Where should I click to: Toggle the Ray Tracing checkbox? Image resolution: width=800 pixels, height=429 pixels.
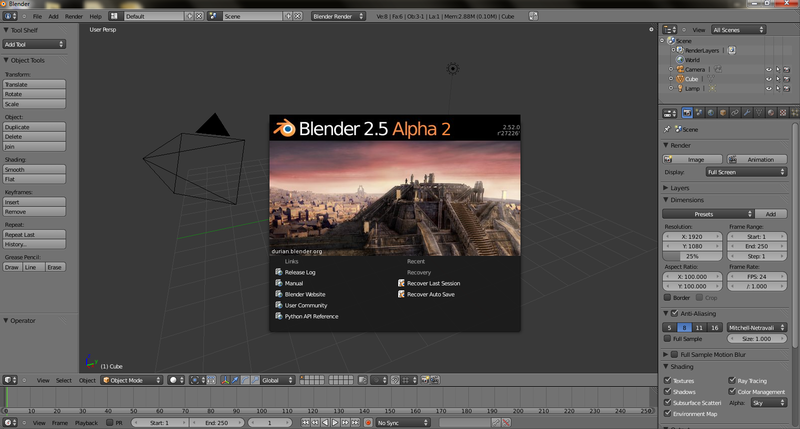(x=732, y=380)
